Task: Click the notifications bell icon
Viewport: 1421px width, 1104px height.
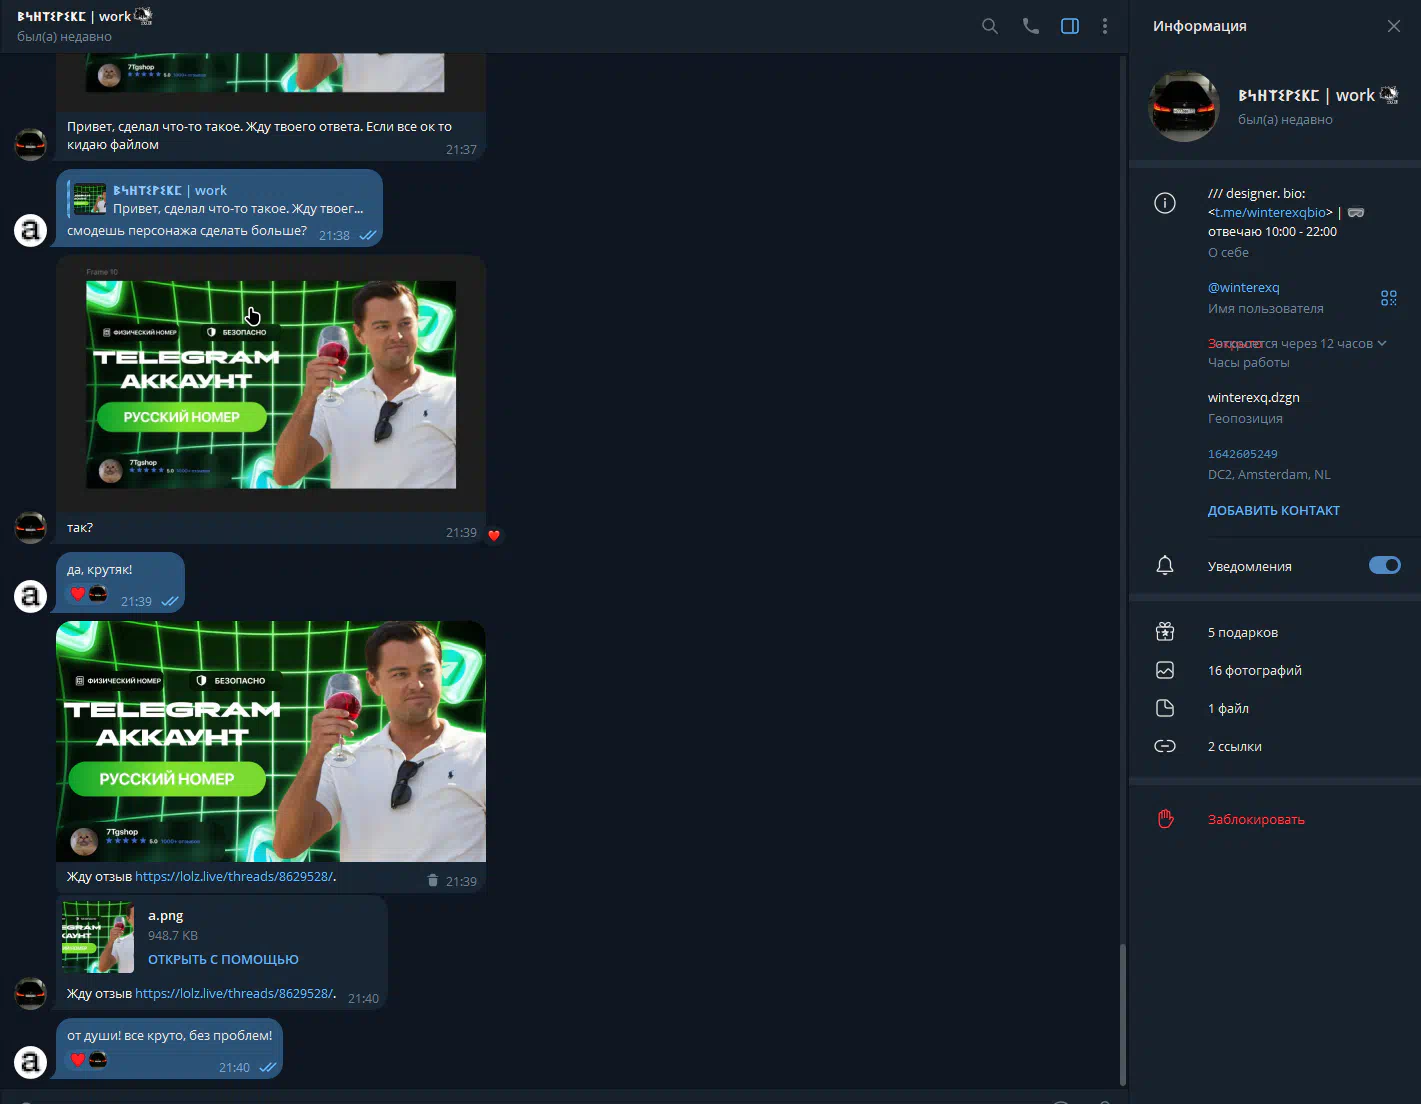Action: tap(1165, 566)
